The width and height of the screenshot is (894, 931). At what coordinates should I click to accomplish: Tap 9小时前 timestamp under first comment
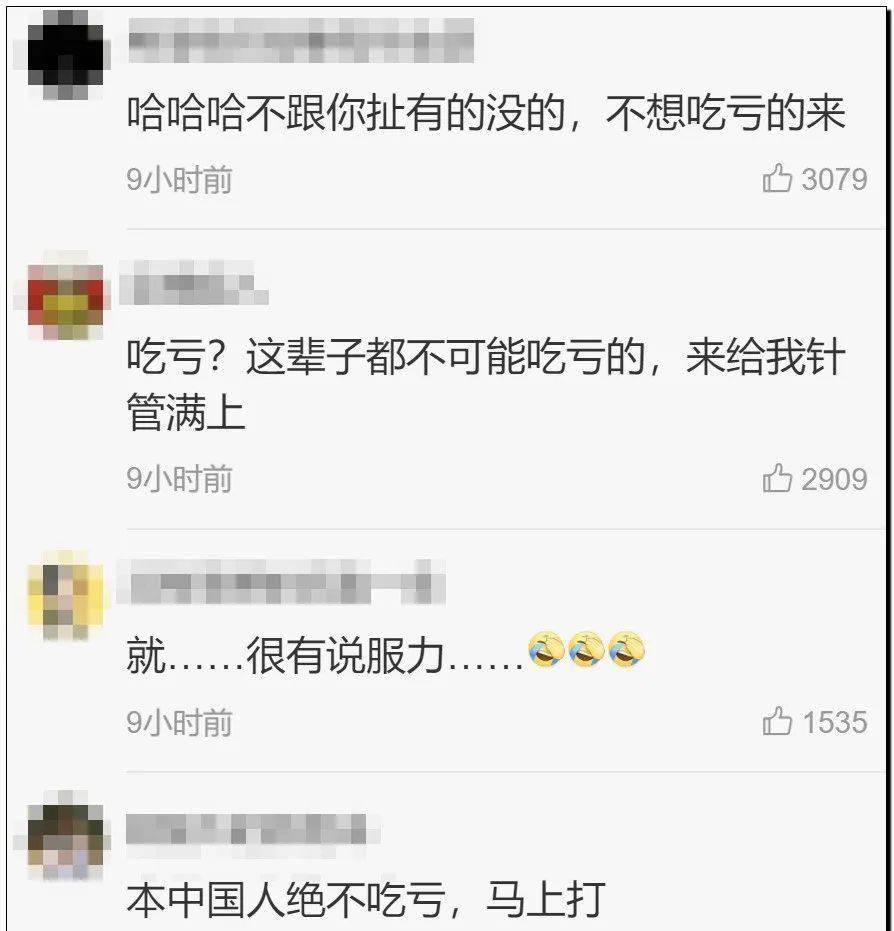click(179, 179)
